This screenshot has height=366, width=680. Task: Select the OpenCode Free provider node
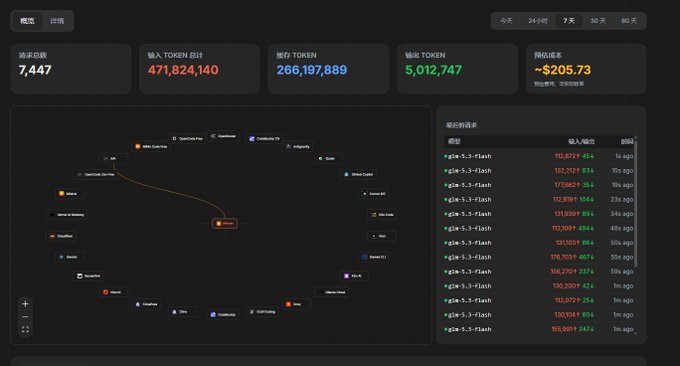(x=187, y=139)
